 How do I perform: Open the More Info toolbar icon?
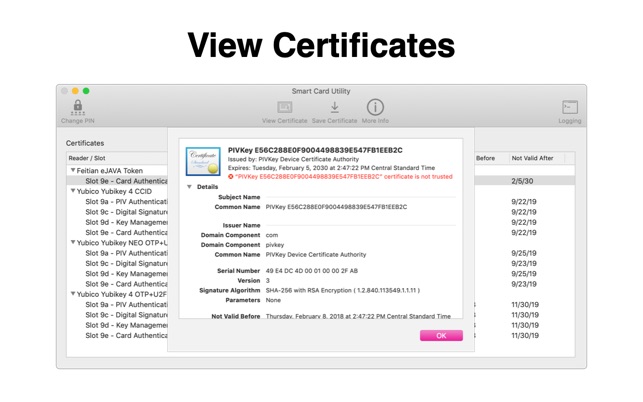click(375, 107)
